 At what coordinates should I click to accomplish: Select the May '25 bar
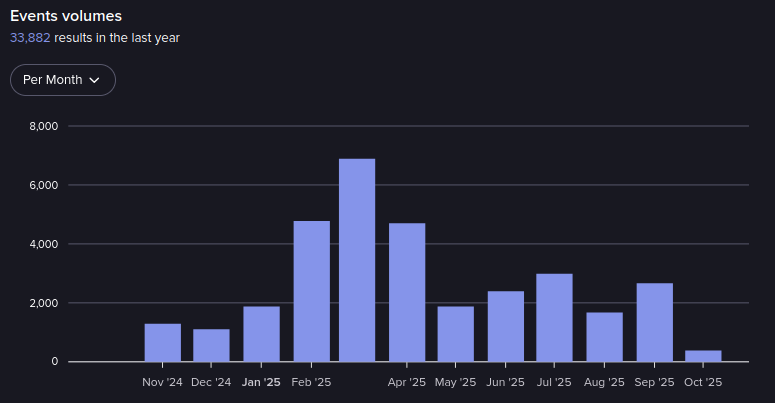[x=455, y=334]
